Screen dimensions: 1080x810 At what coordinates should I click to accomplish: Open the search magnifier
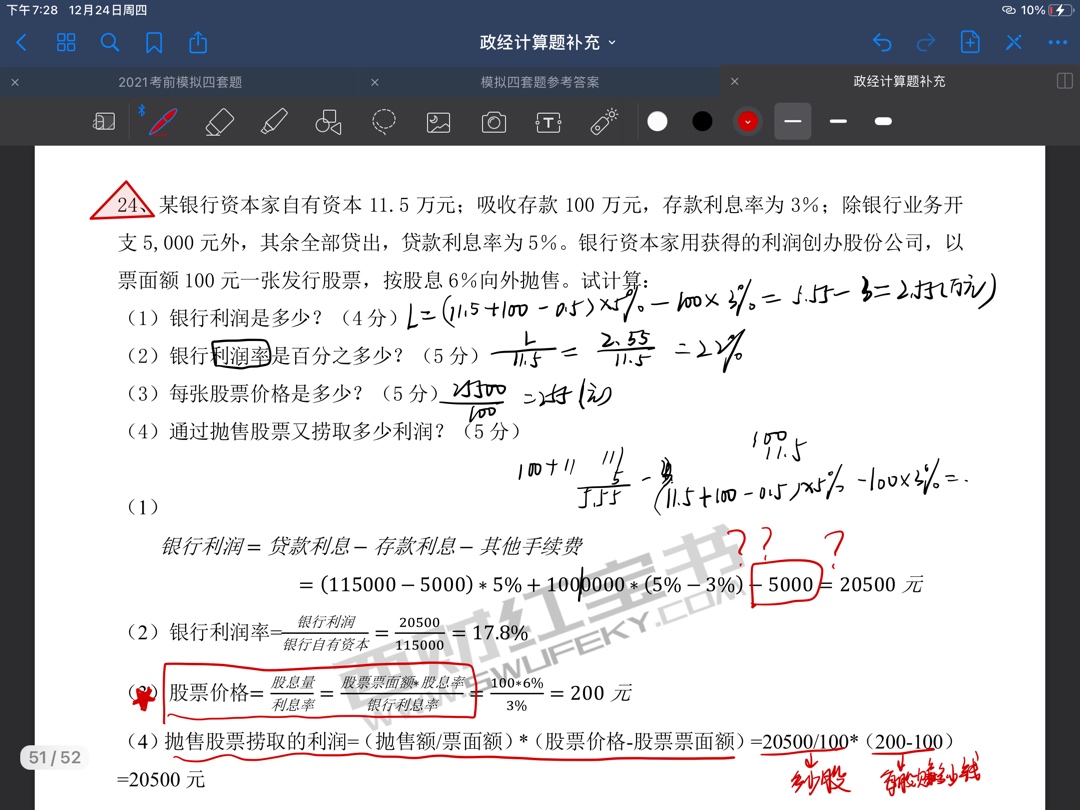pos(110,43)
